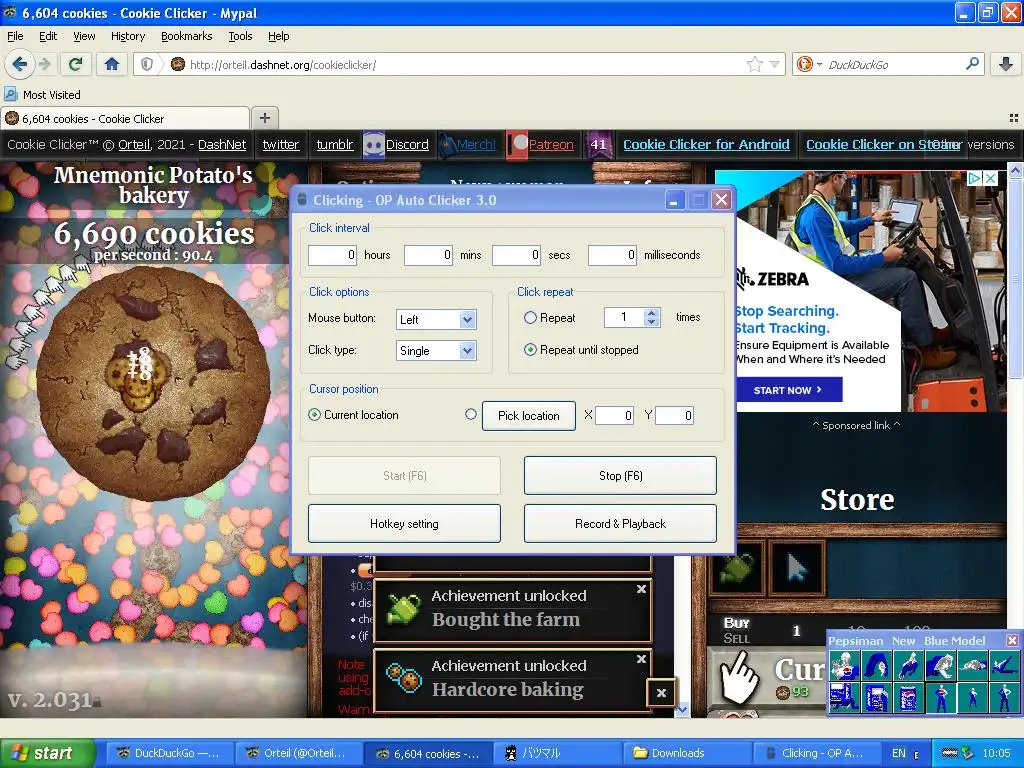Close the Zebra ad with its X icon
Screen dimensions: 1024x768
click(991, 178)
